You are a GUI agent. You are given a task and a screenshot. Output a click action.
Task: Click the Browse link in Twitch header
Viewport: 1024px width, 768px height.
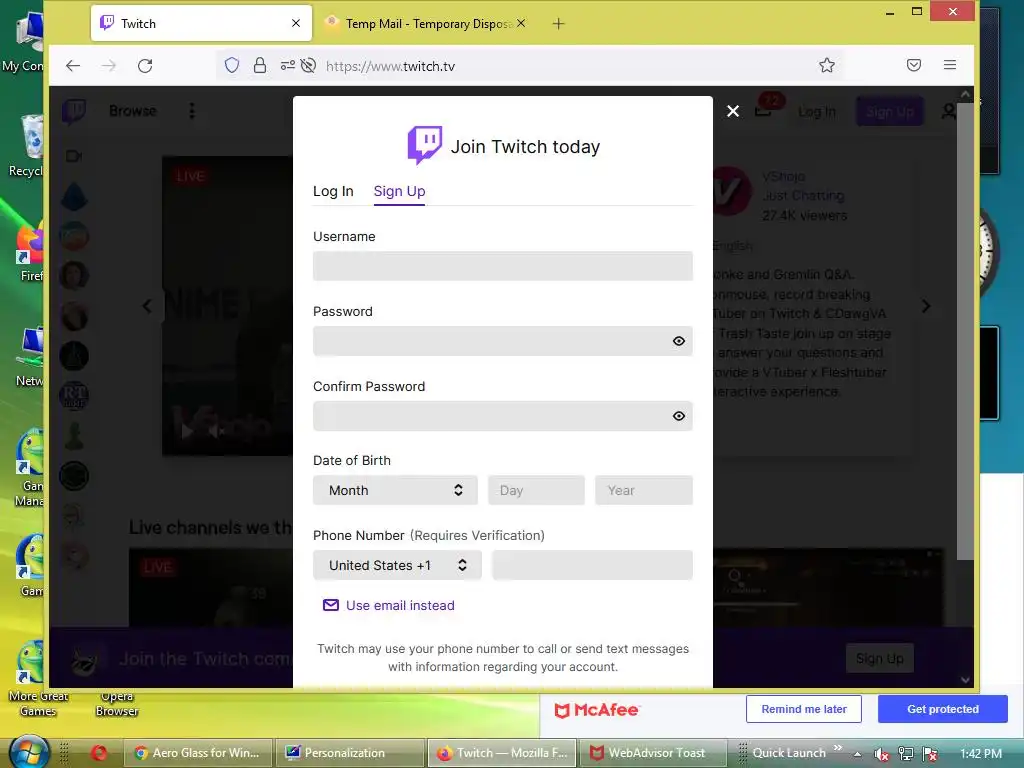coord(133,111)
